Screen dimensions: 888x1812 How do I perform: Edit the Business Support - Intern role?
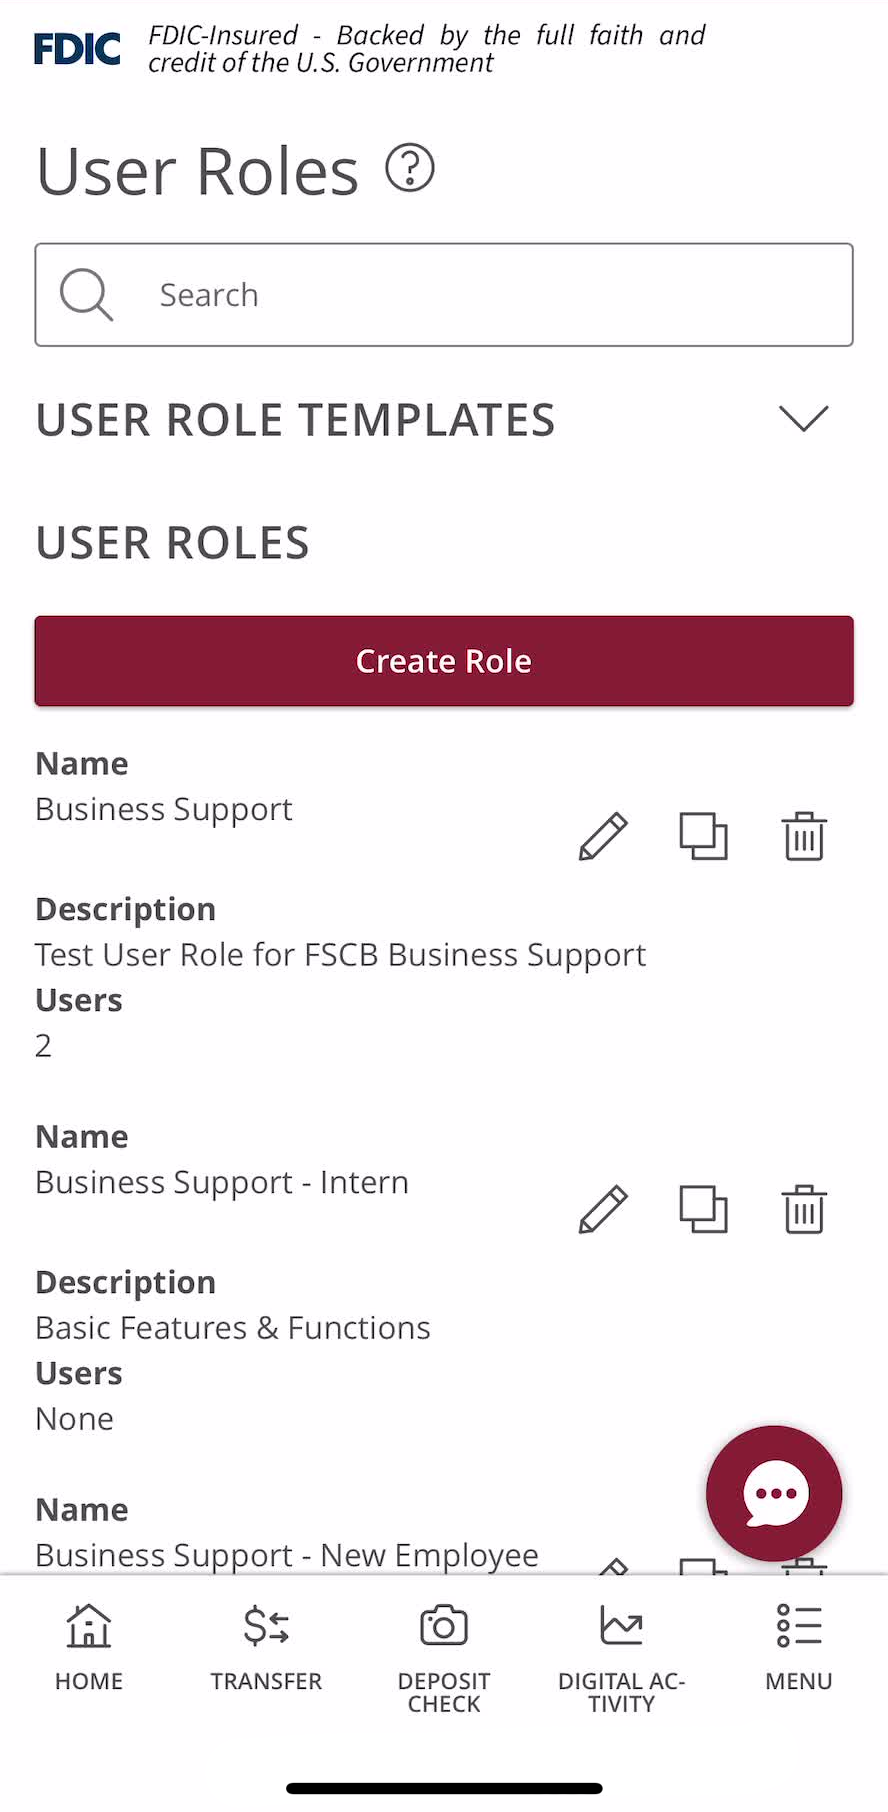pyautogui.click(x=603, y=1209)
